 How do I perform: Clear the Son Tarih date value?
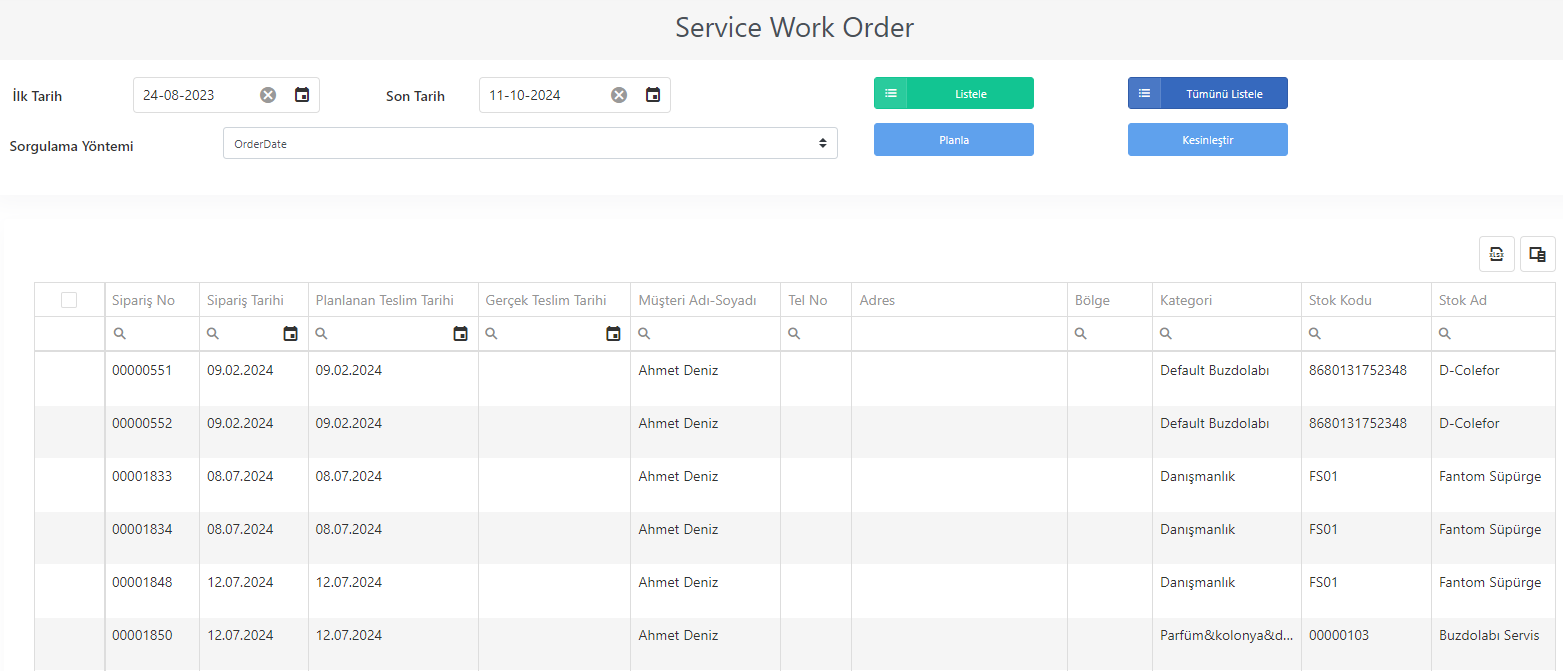click(x=619, y=95)
